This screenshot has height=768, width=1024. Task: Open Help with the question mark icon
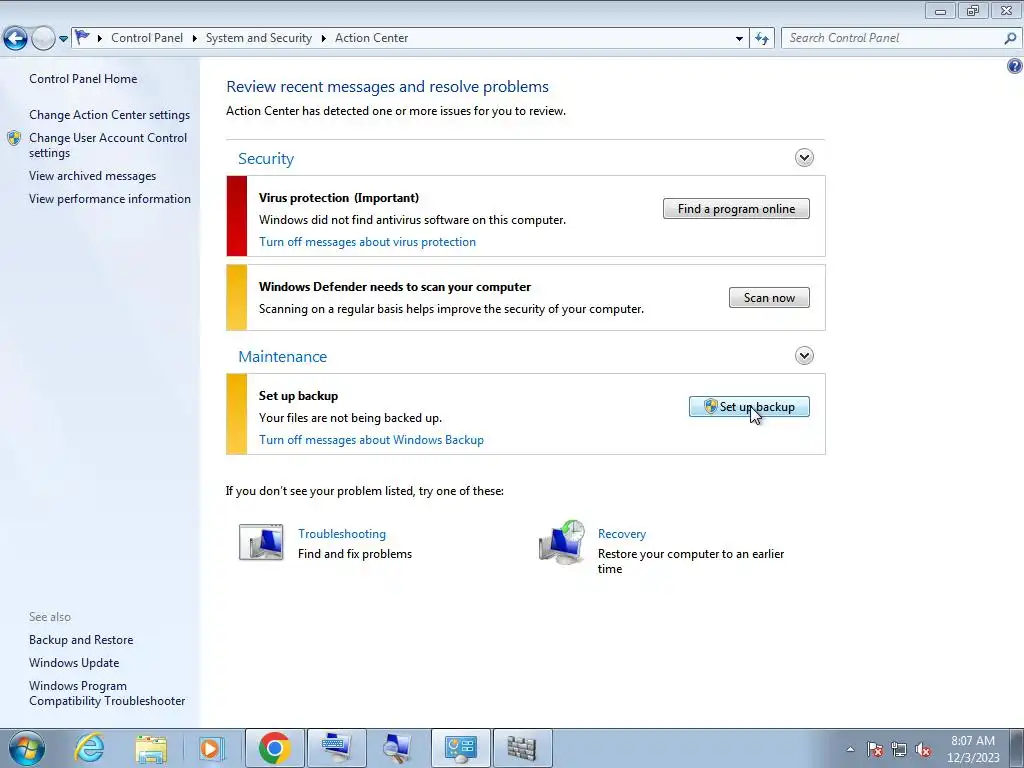[x=1015, y=66]
